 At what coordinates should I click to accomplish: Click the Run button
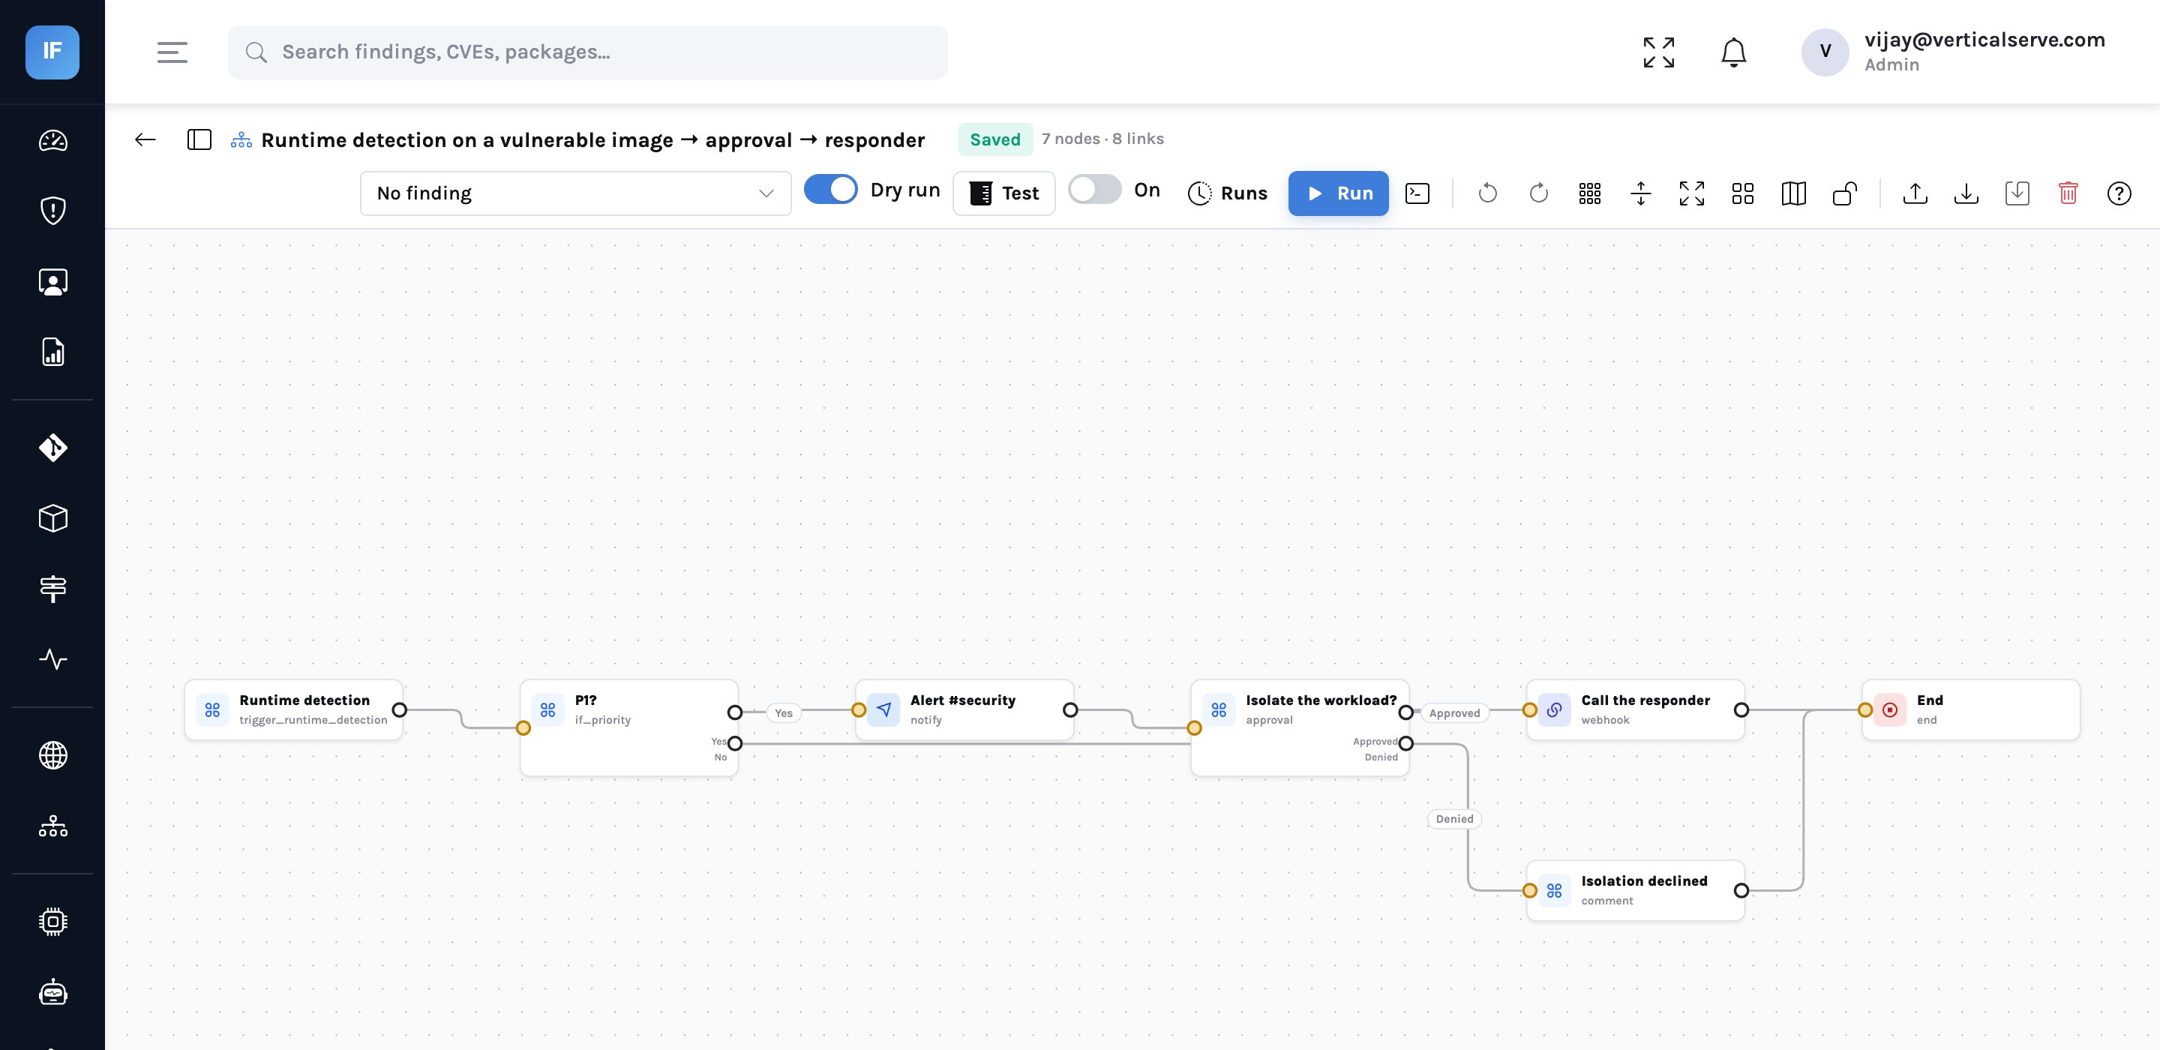coord(1338,193)
